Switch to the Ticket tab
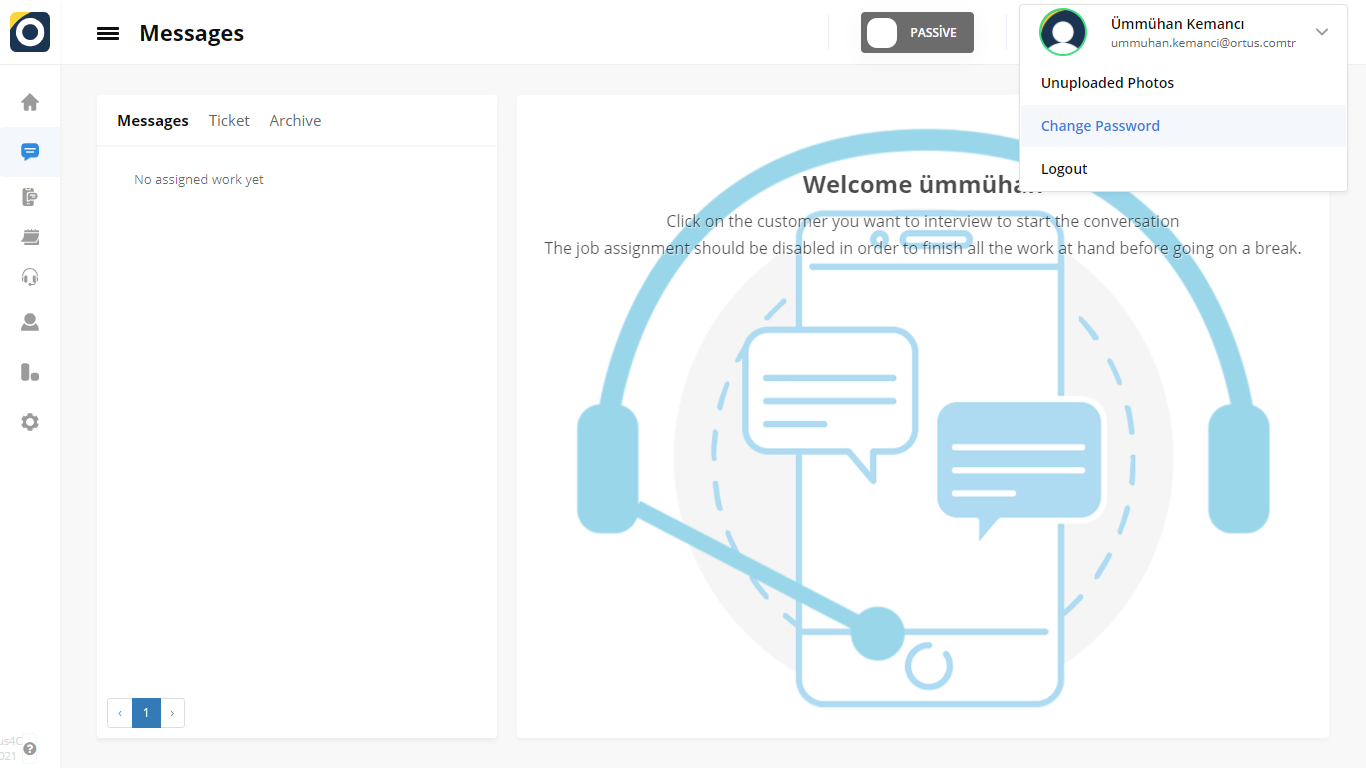This screenshot has height=768, width=1366. click(229, 121)
